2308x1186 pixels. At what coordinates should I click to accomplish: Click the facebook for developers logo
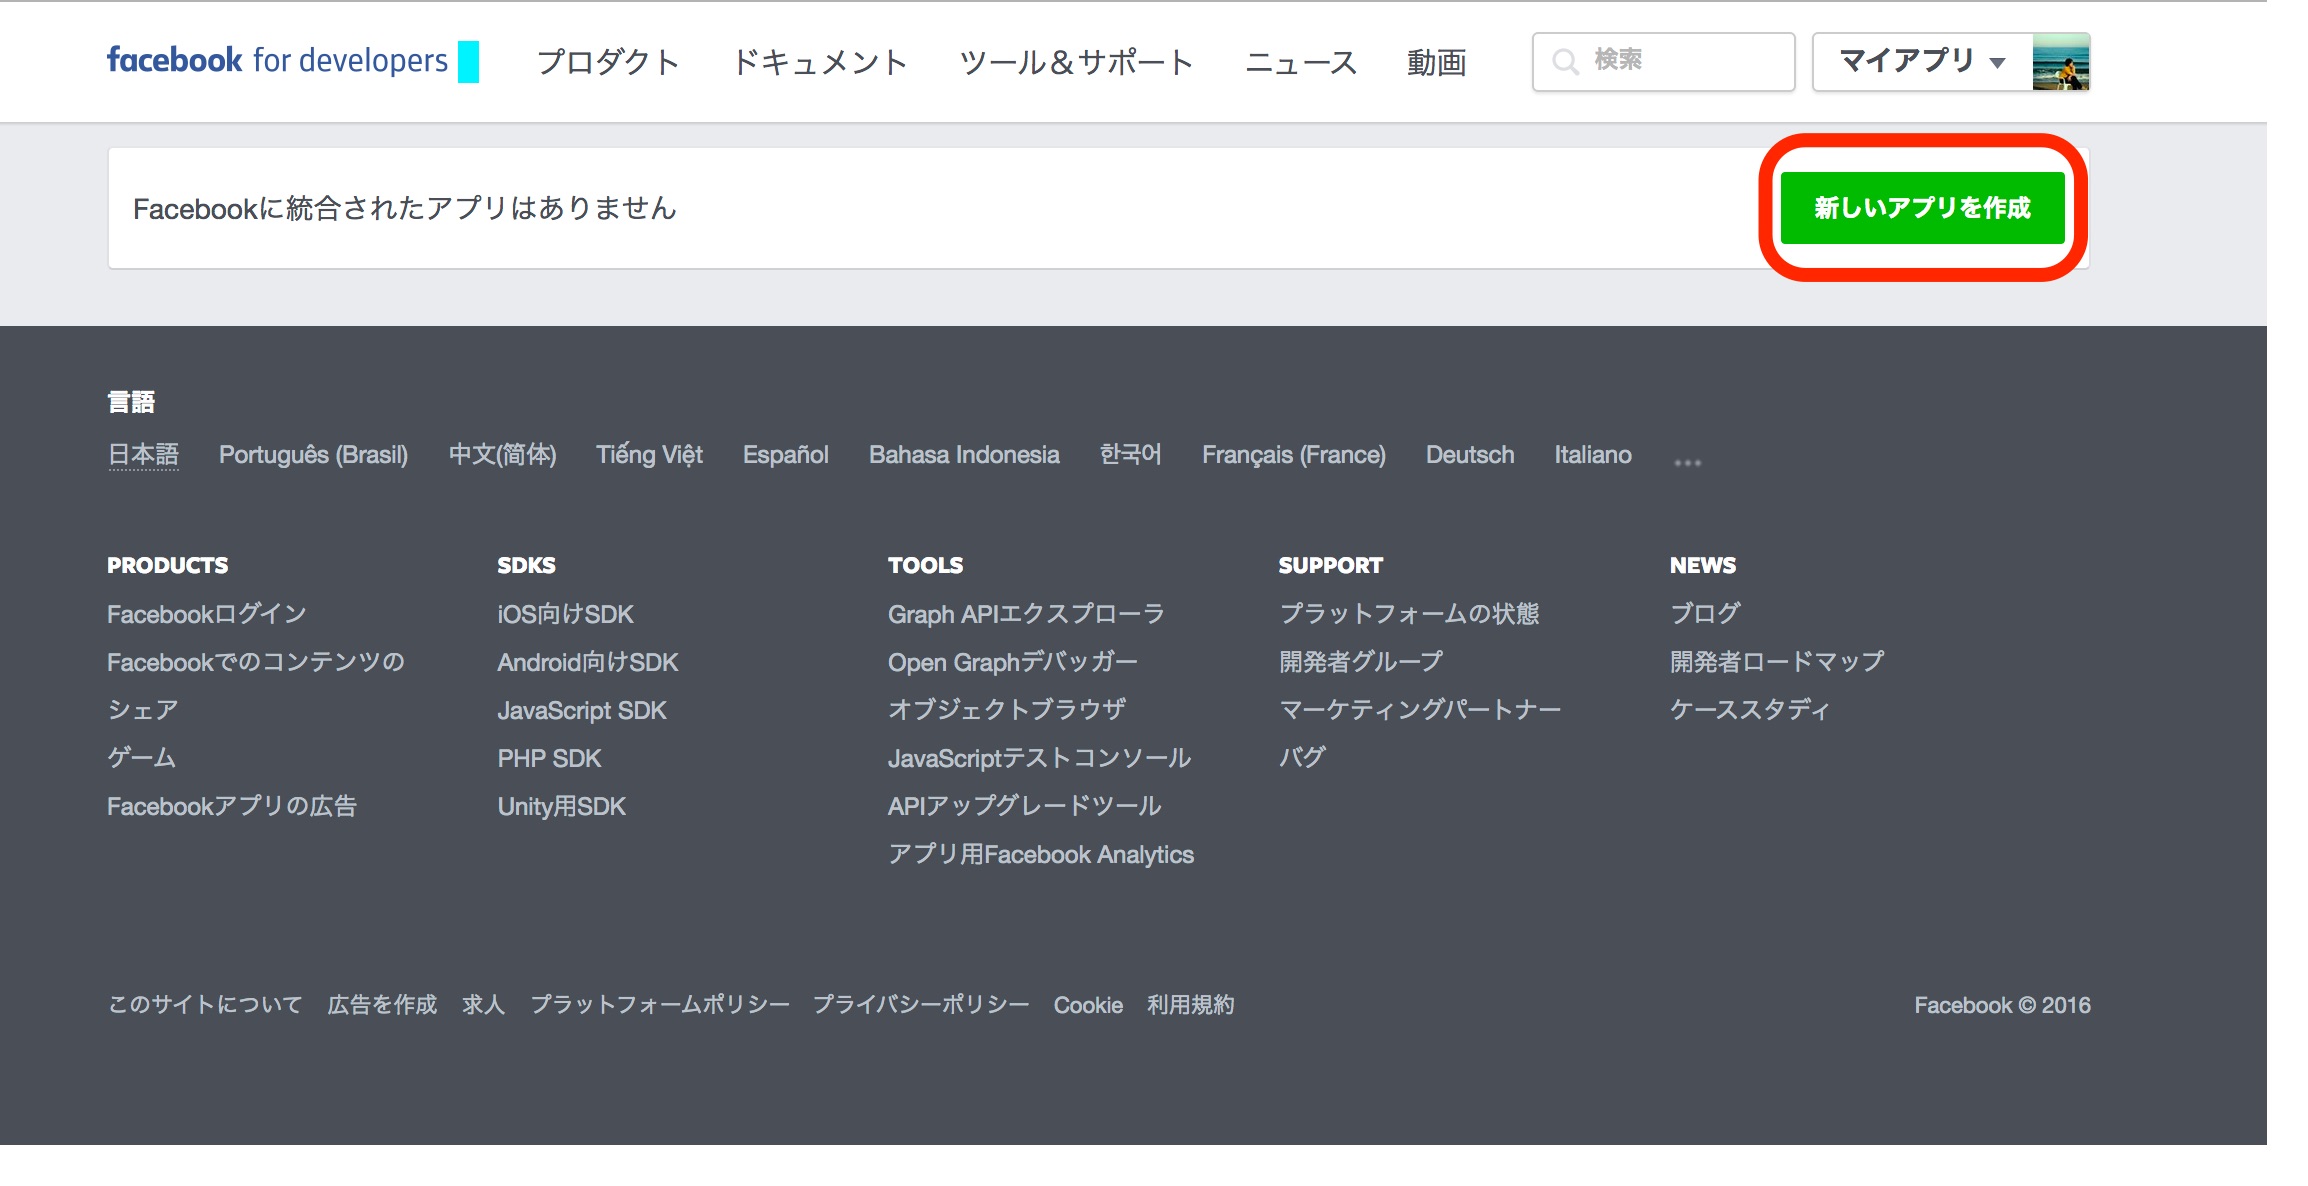(277, 61)
